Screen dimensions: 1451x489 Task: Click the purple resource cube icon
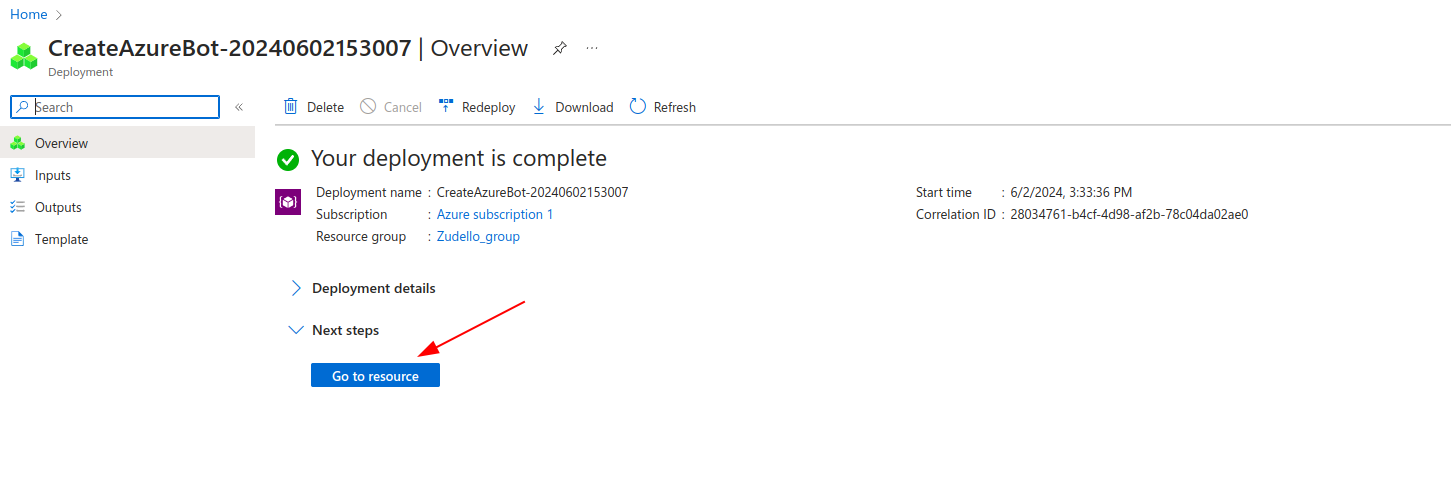[x=288, y=203]
